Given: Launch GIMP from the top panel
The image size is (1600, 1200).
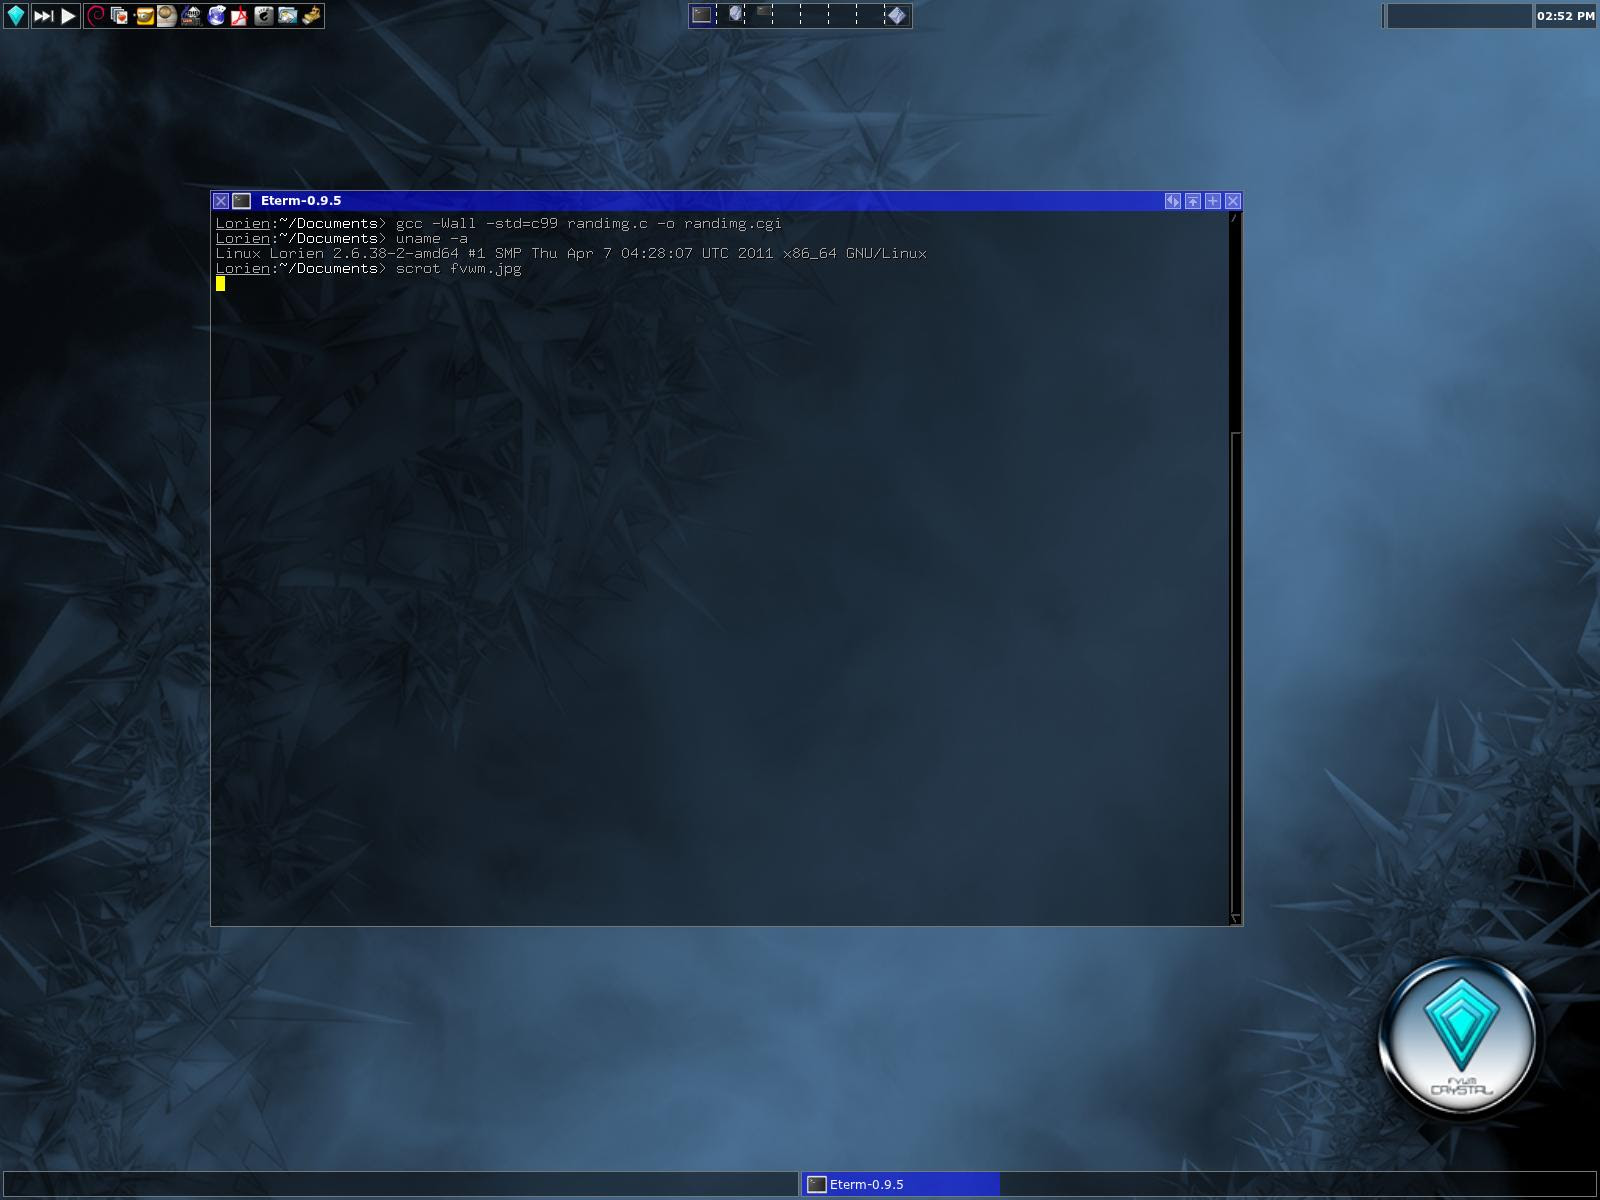Looking at the screenshot, I should (144, 16).
